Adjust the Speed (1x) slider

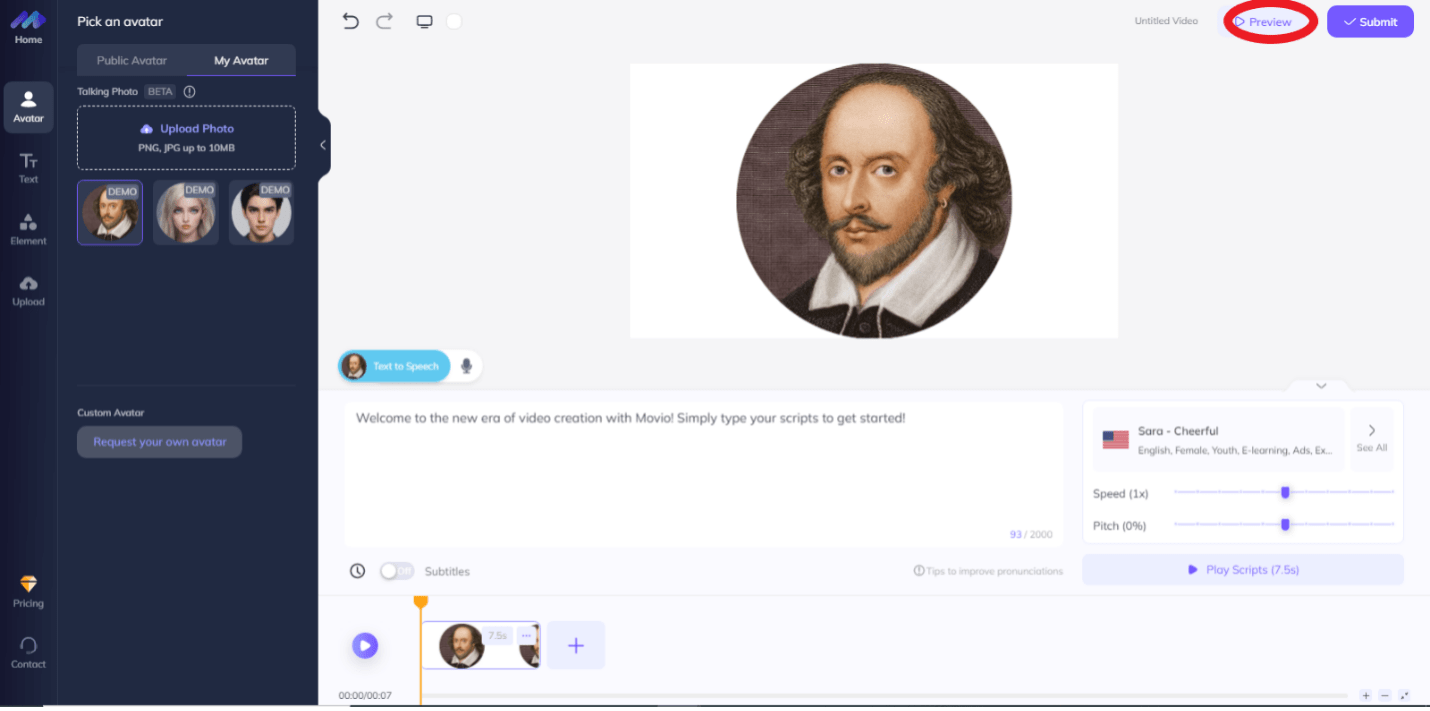pos(1285,492)
